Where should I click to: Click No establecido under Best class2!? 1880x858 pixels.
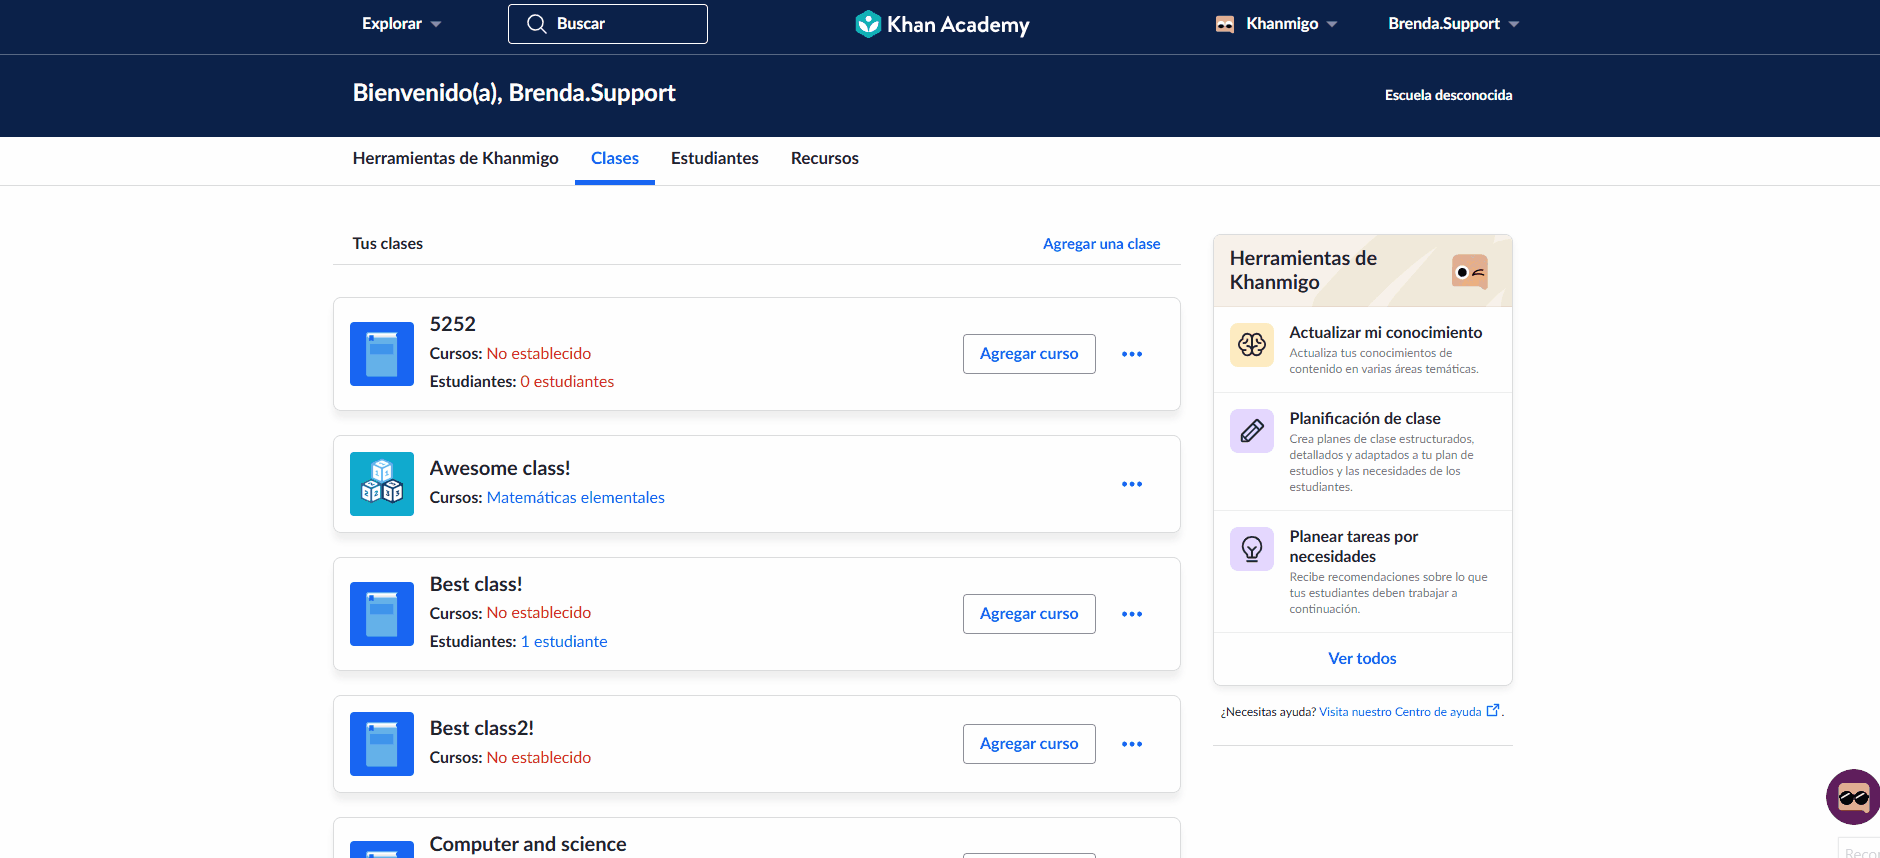click(x=539, y=758)
